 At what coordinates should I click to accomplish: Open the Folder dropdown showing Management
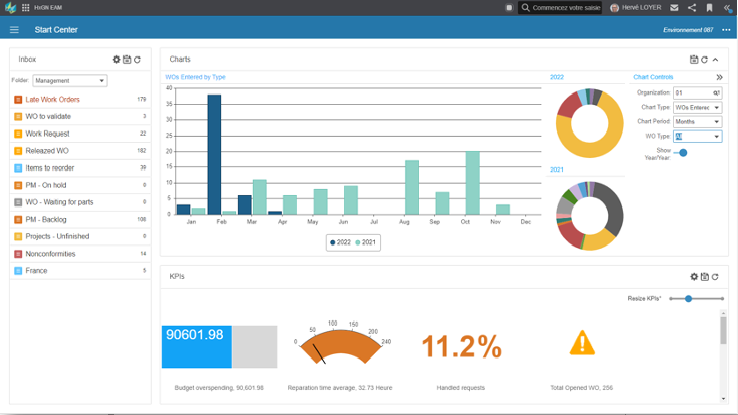(x=69, y=81)
